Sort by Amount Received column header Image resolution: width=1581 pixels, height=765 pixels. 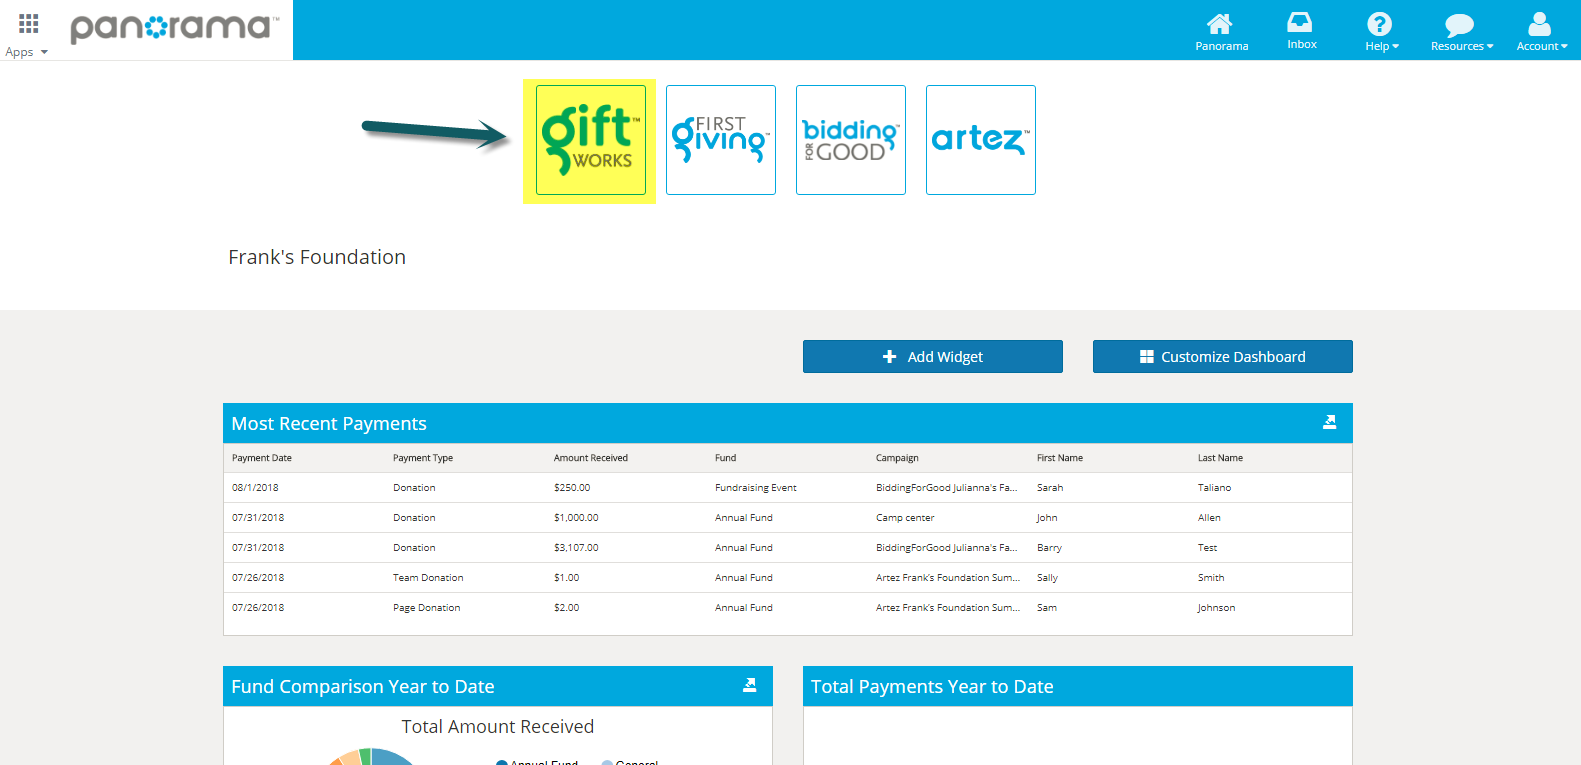[x=591, y=458]
